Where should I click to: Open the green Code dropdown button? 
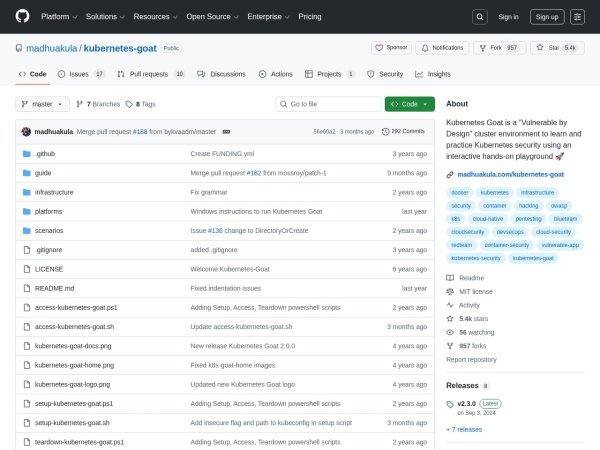(409, 104)
